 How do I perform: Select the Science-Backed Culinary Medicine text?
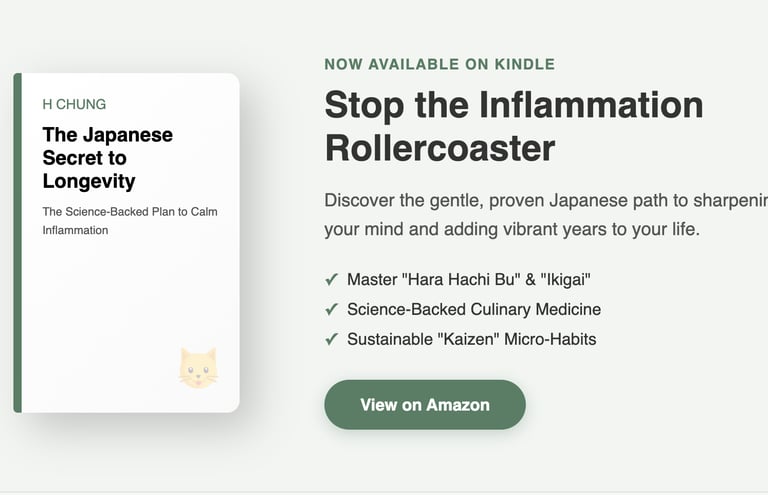[x=474, y=310]
